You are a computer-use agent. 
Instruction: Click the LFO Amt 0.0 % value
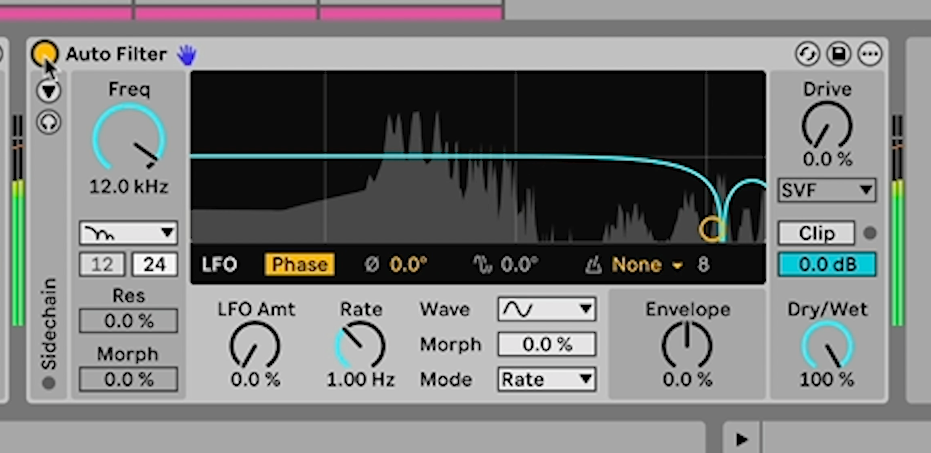pyautogui.click(x=255, y=380)
